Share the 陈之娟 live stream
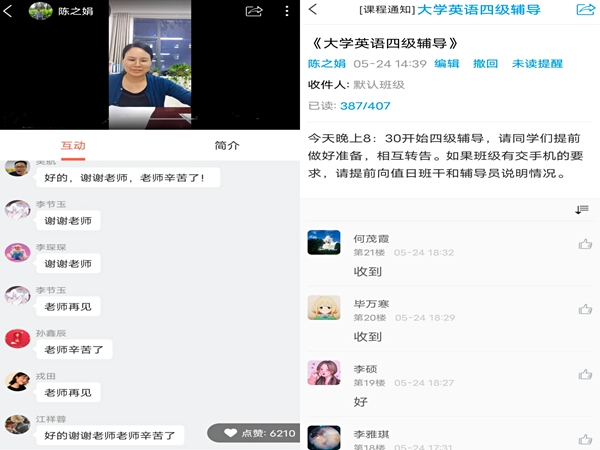This screenshot has width=600, height=450. pos(254,11)
